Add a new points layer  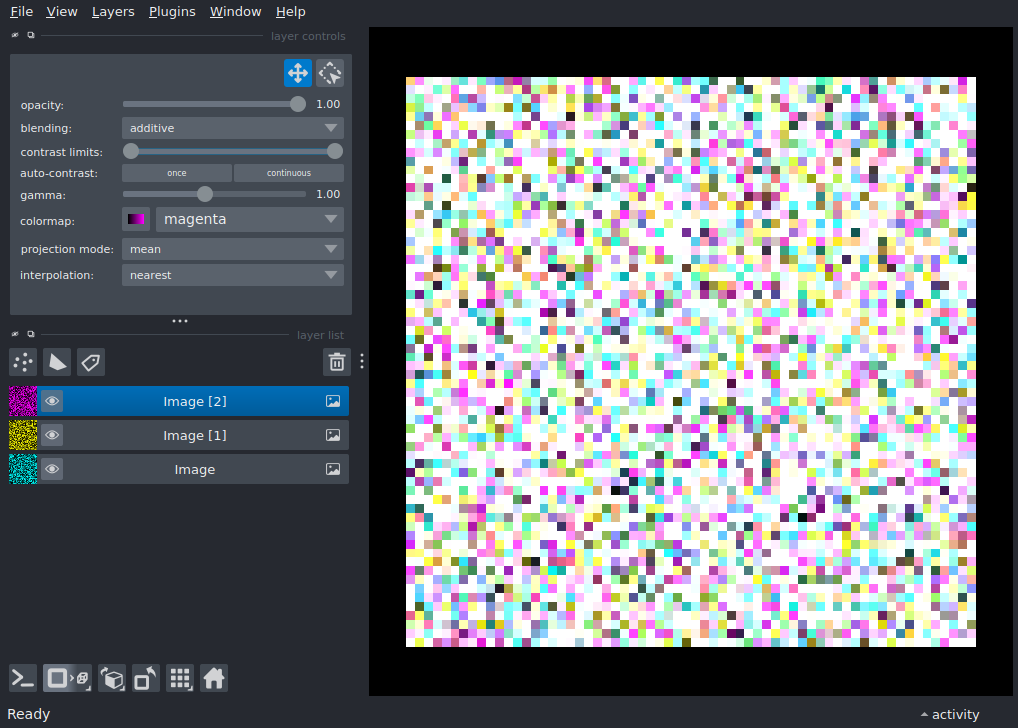tap(22, 362)
